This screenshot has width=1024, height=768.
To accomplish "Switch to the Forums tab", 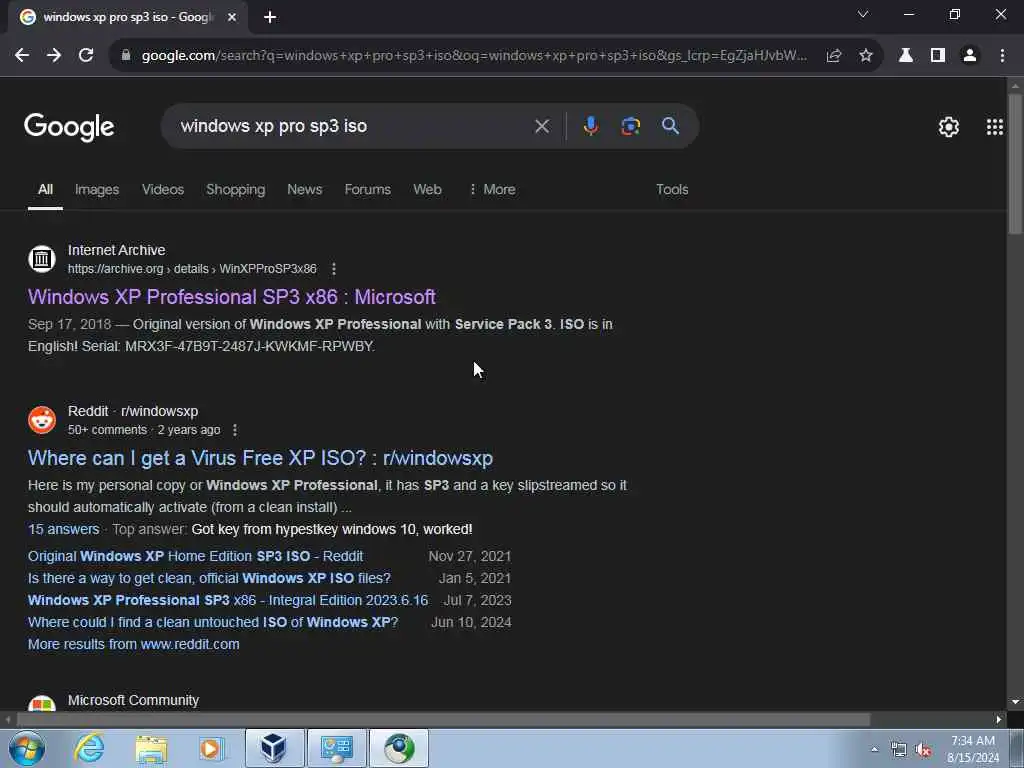I will point(368,189).
